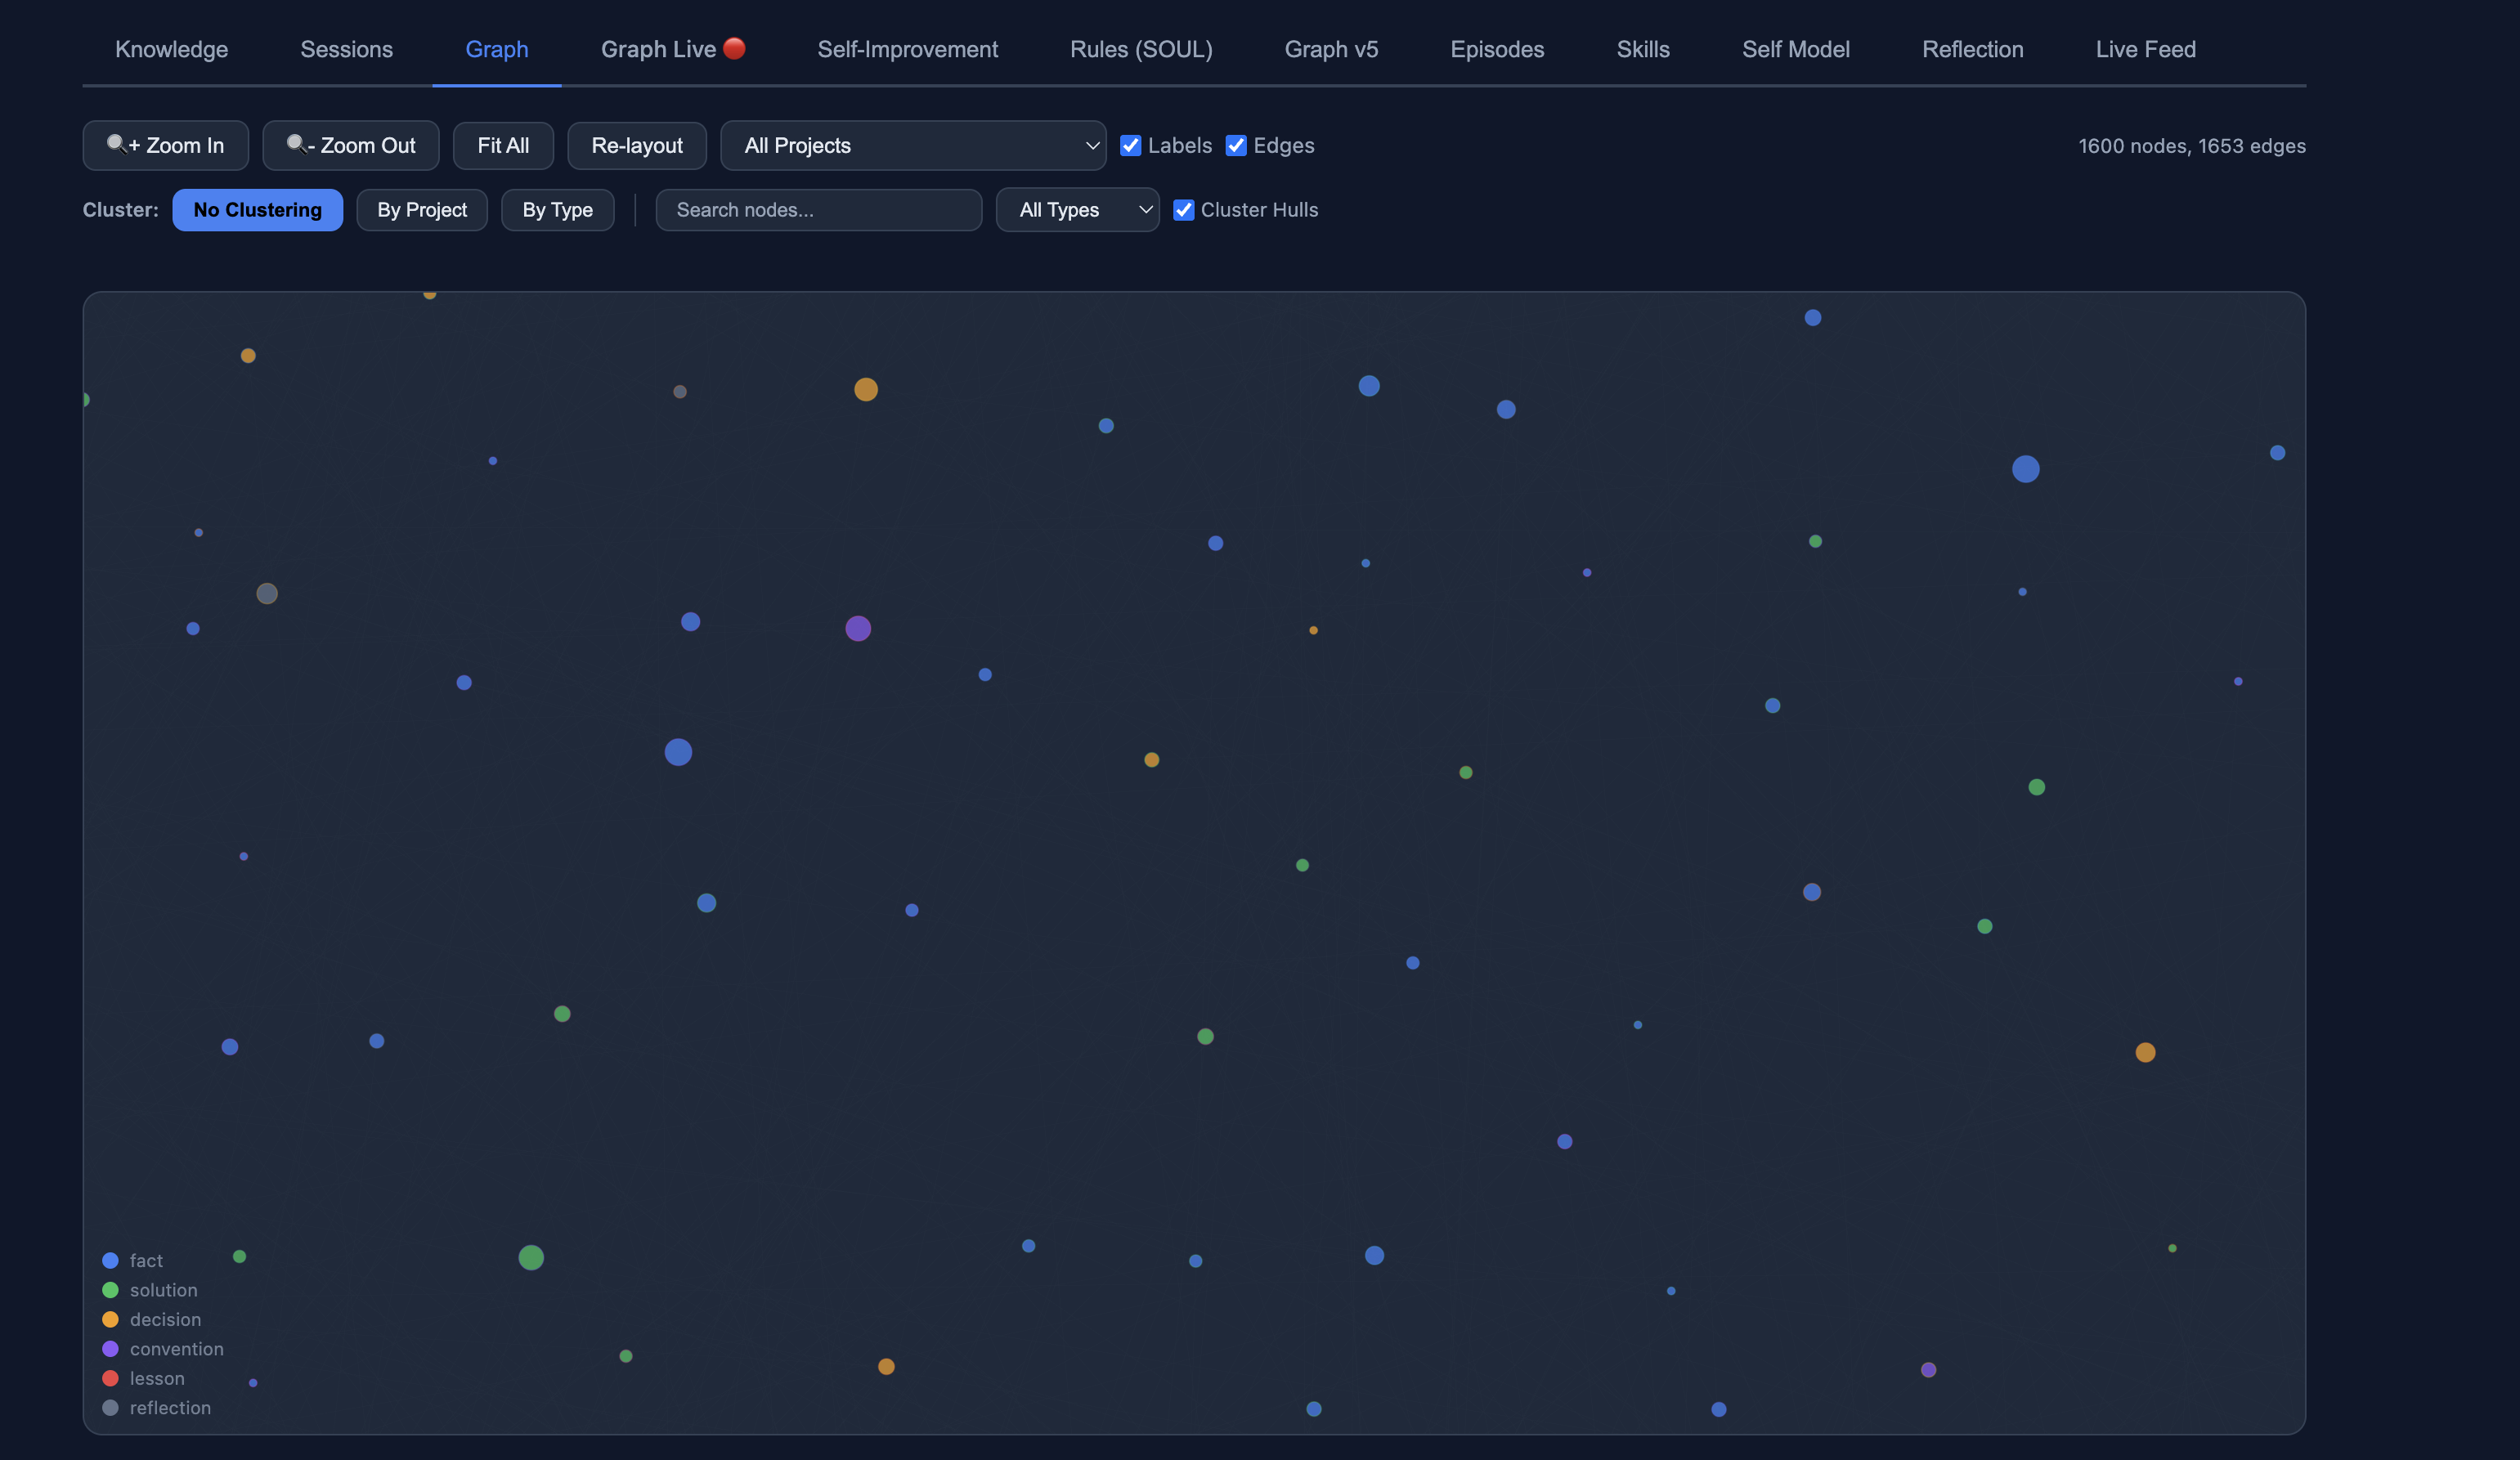The height and width of the screenshot is (1460, 2520).
Task: Click the 'decision' legend label
Action: point(165,1320)
